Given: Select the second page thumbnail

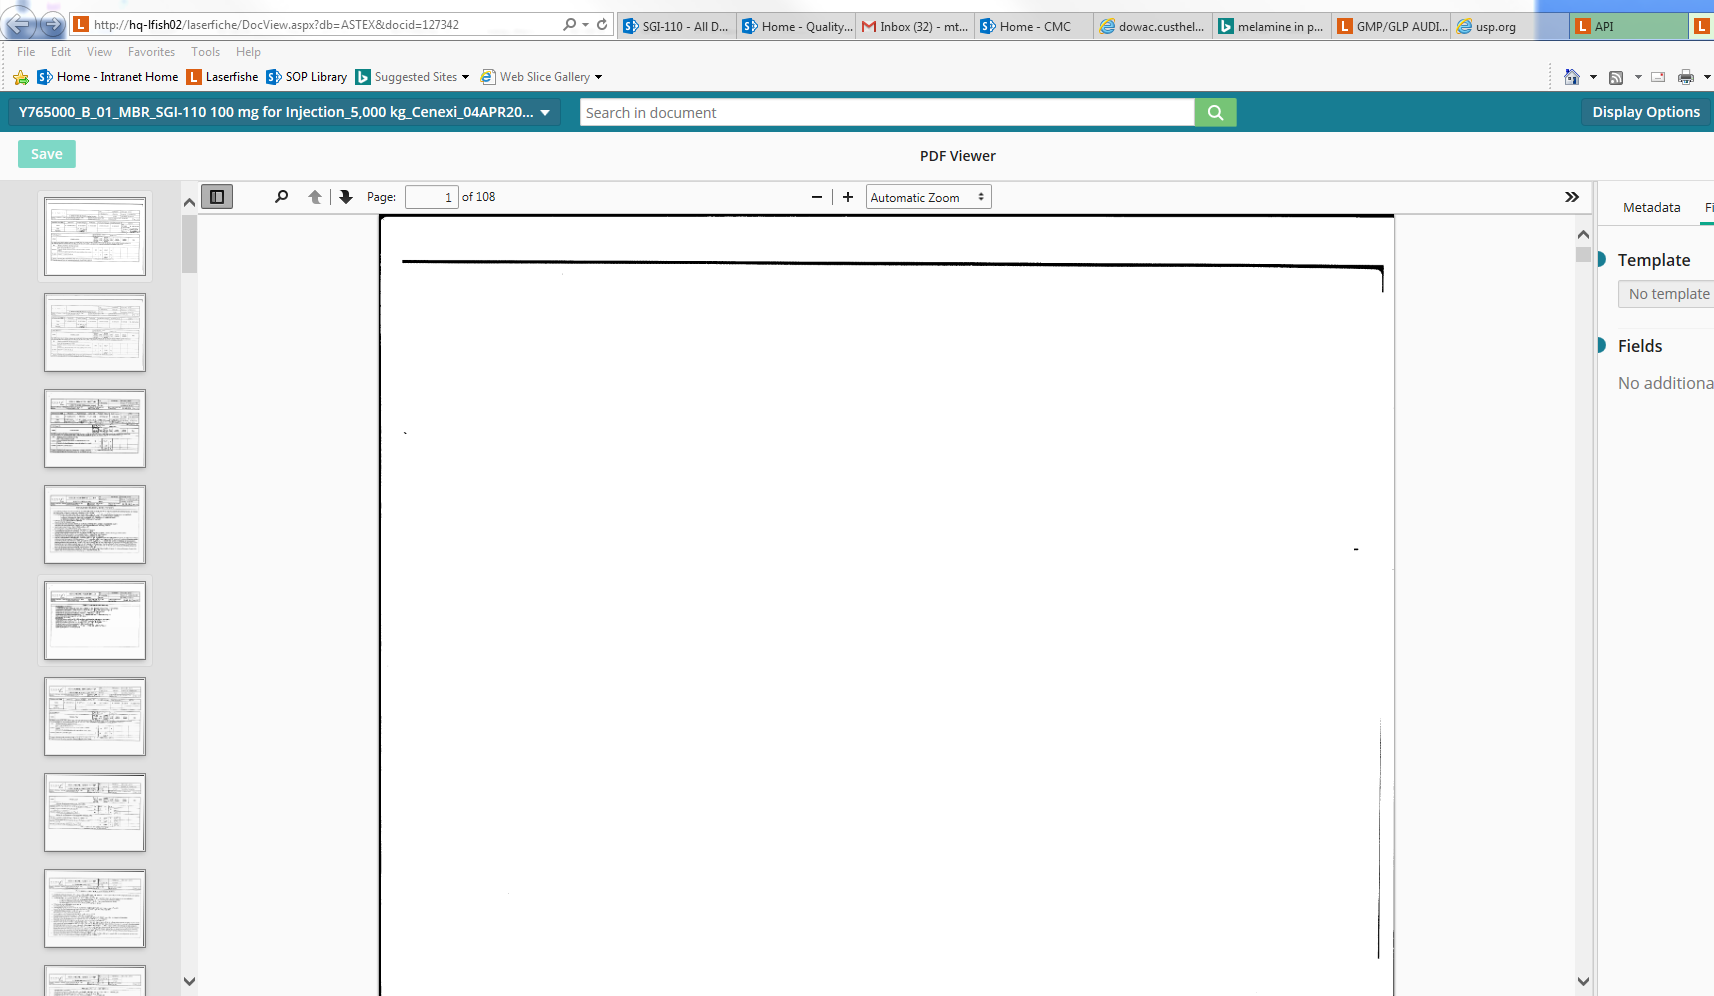Looking at the screenshot, I should coord(95,332).
